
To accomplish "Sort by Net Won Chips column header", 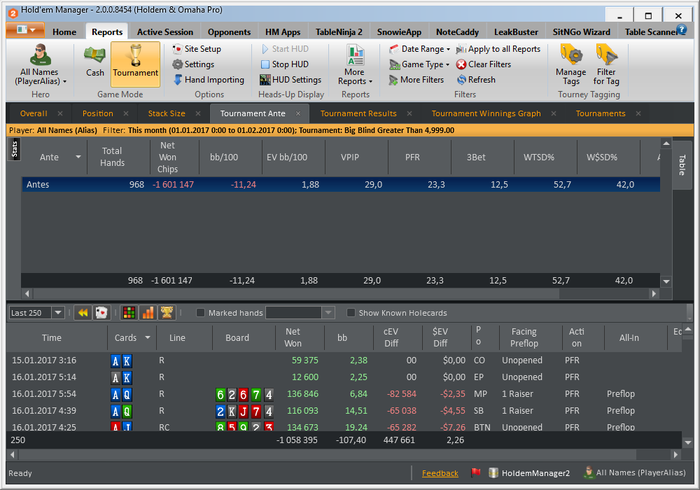I will pos(167,157).
